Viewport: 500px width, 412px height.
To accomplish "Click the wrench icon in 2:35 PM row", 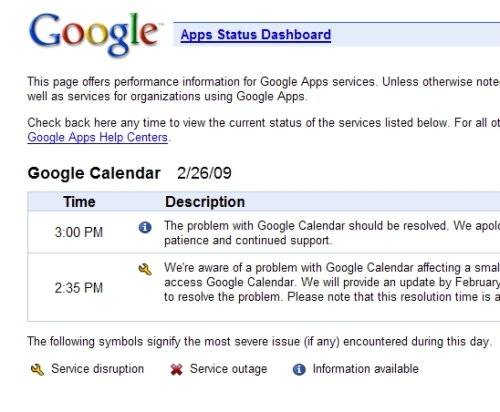I will coord(145,269).
